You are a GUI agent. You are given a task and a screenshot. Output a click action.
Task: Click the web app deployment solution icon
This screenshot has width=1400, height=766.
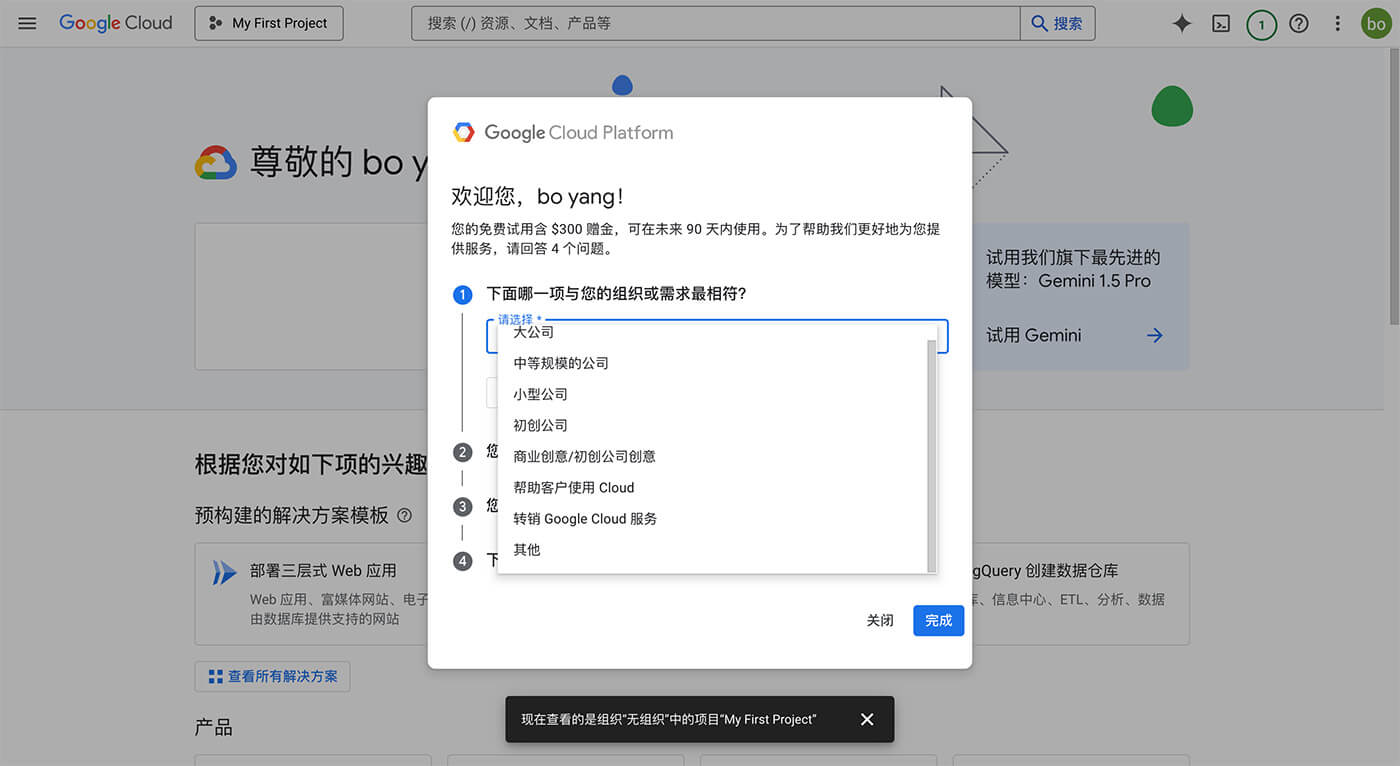[224, 571]
